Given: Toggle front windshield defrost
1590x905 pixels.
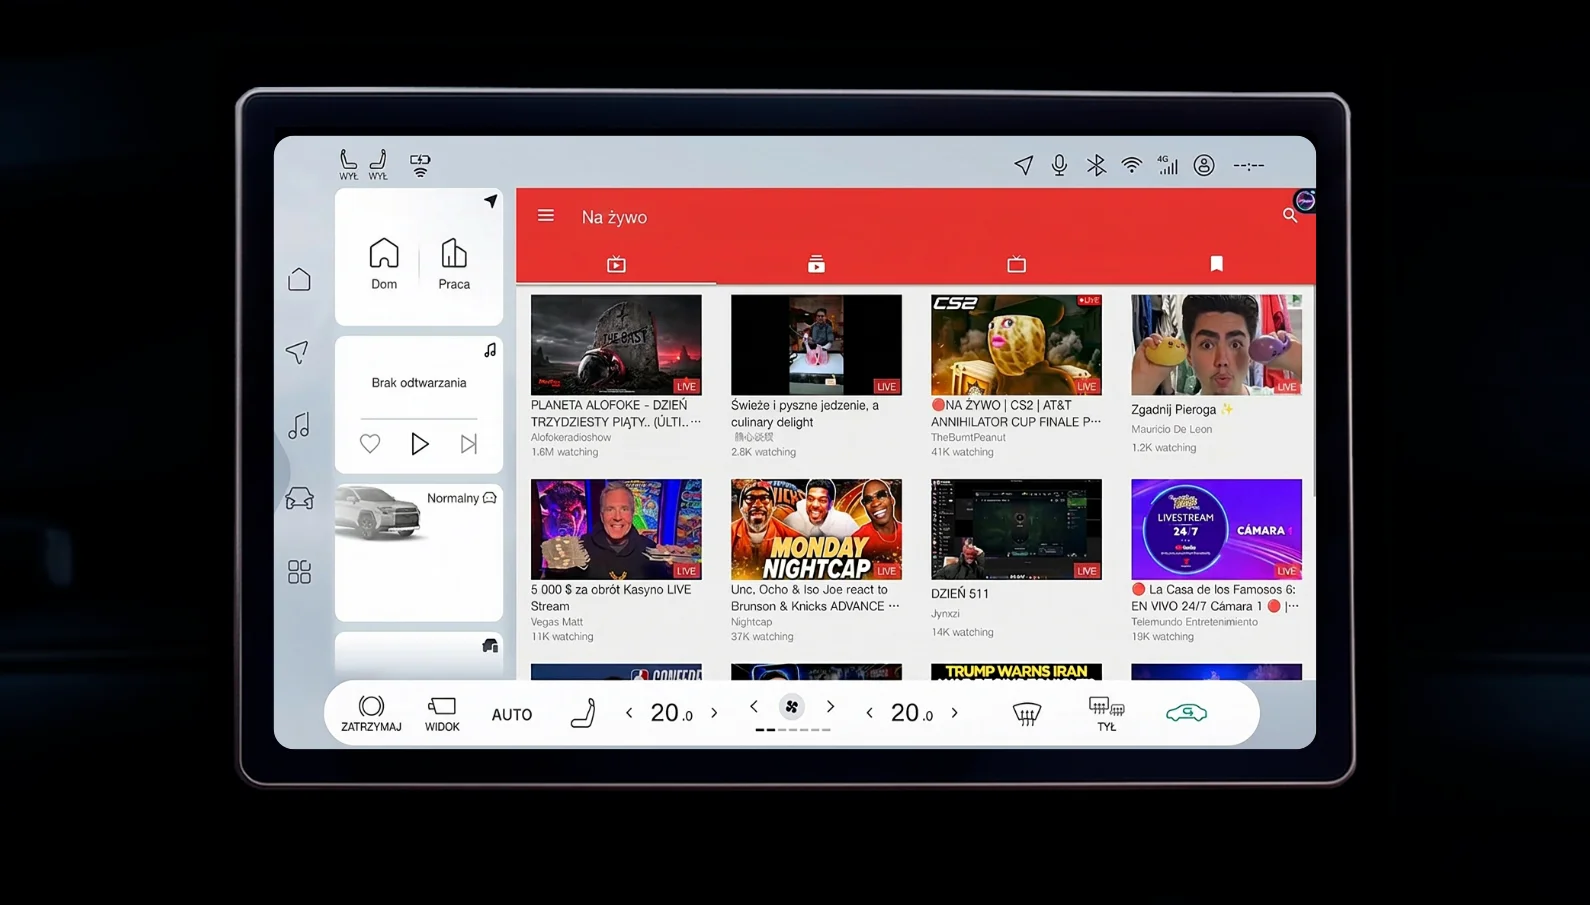Looking at the screenshot, I should pos(1027,713).
